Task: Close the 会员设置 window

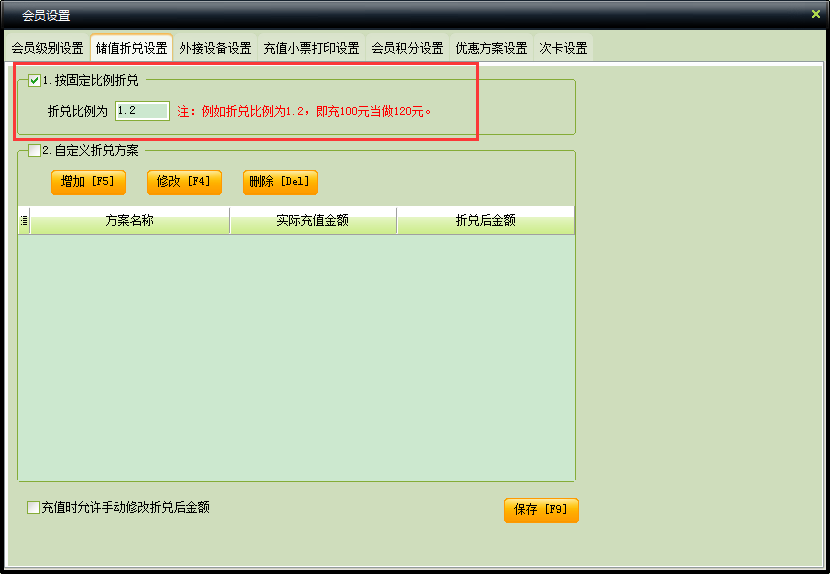Action: tap(816, 14)
